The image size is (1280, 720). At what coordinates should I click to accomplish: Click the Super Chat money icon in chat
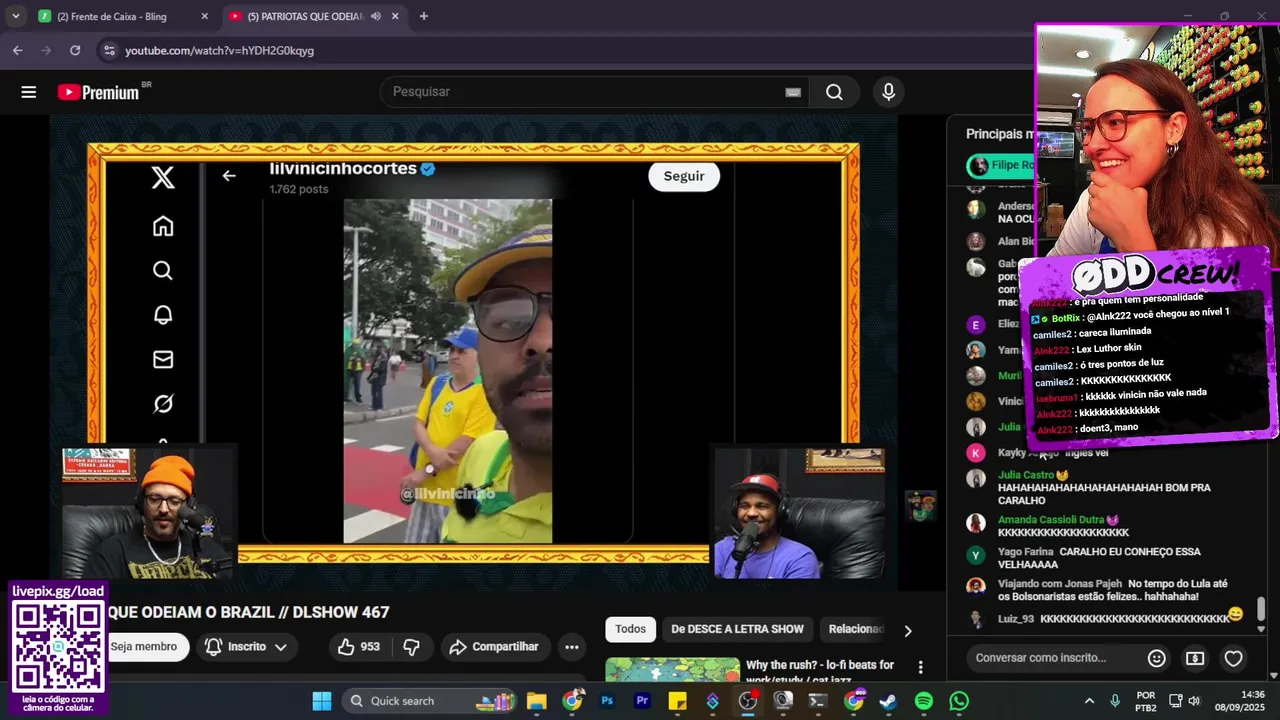pyautogui.click(x=1195, y=658)
